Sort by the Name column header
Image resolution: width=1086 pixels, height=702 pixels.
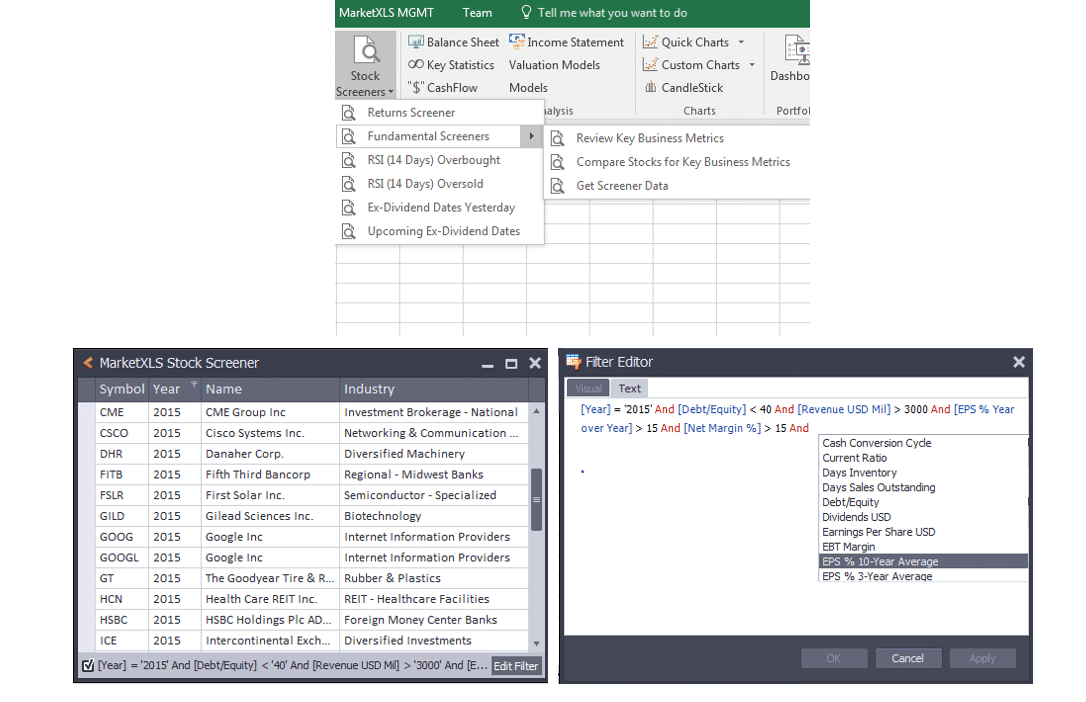270,389
